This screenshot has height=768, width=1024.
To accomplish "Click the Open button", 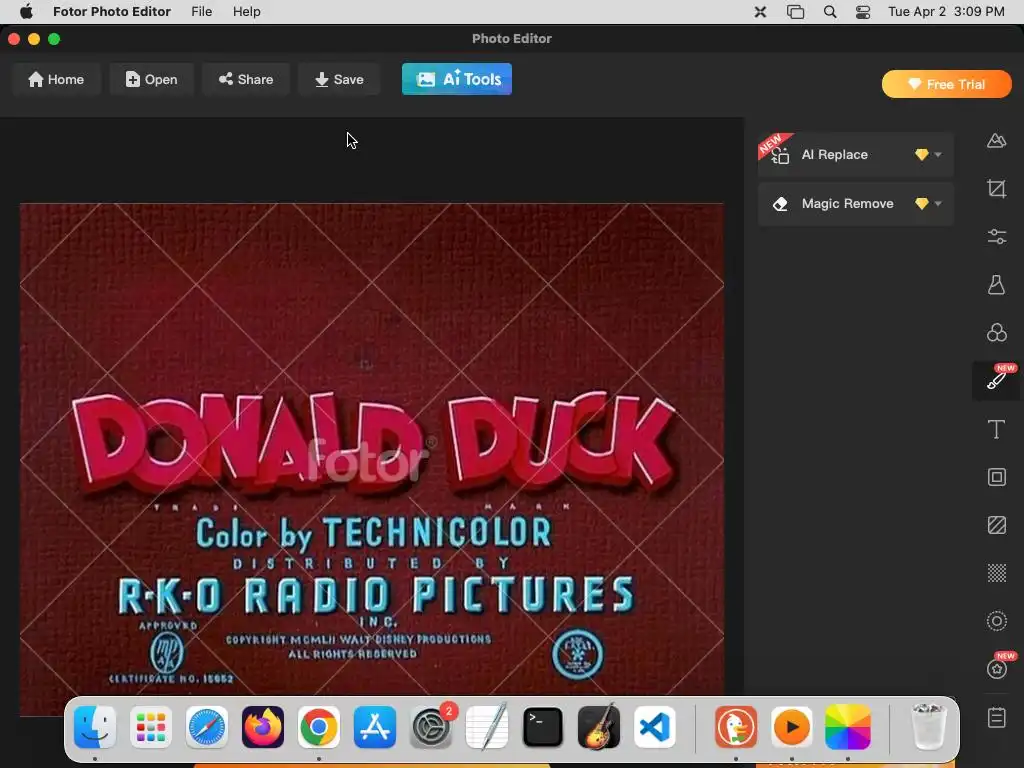I will [152, 80].
